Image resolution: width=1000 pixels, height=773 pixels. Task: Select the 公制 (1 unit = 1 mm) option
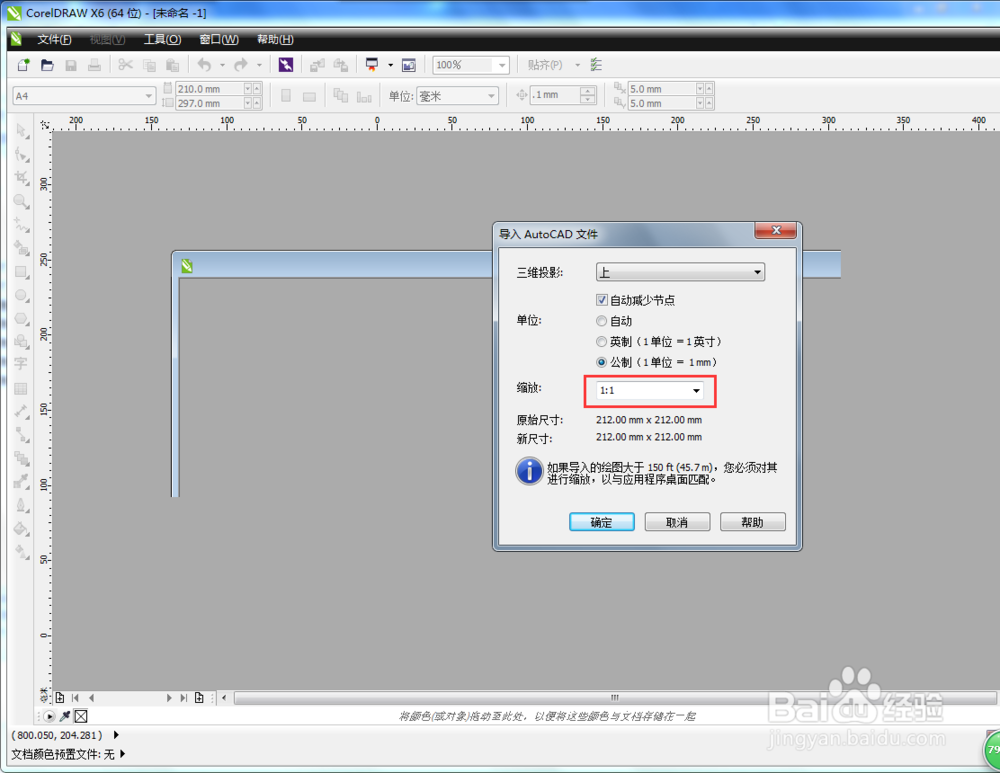(x=601, y=362)
